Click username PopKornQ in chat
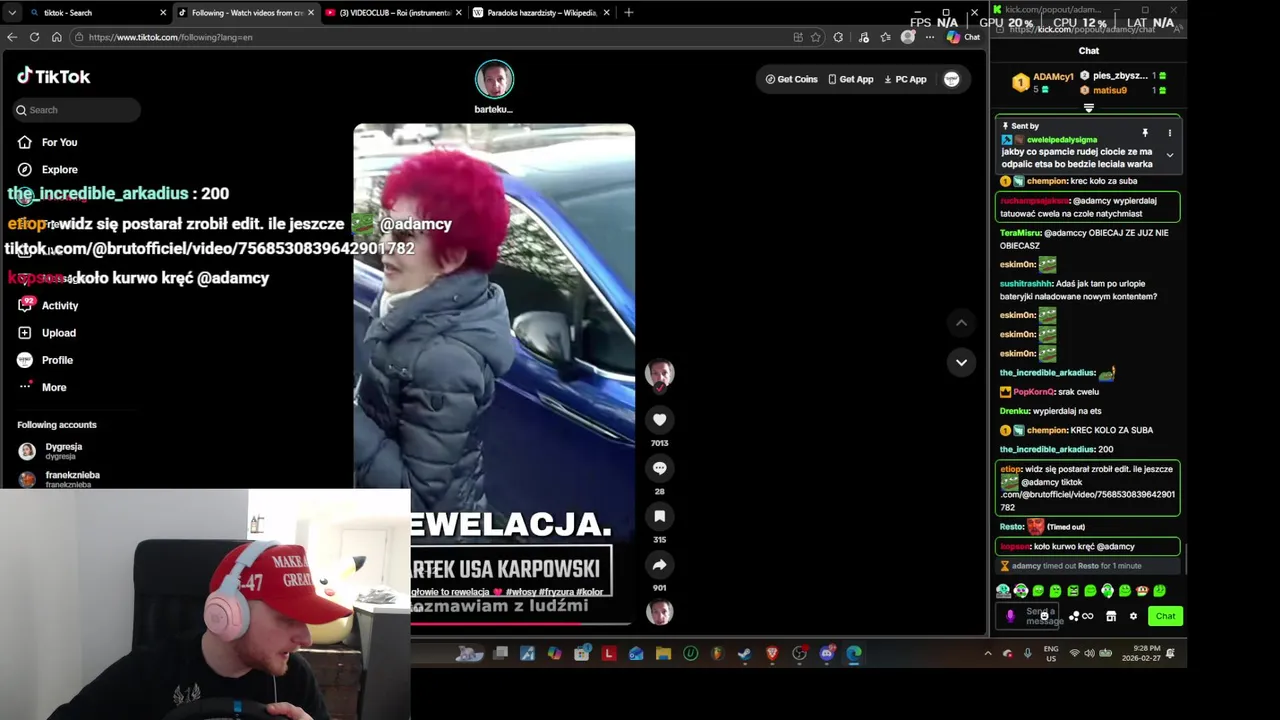 coord(1034,392)
